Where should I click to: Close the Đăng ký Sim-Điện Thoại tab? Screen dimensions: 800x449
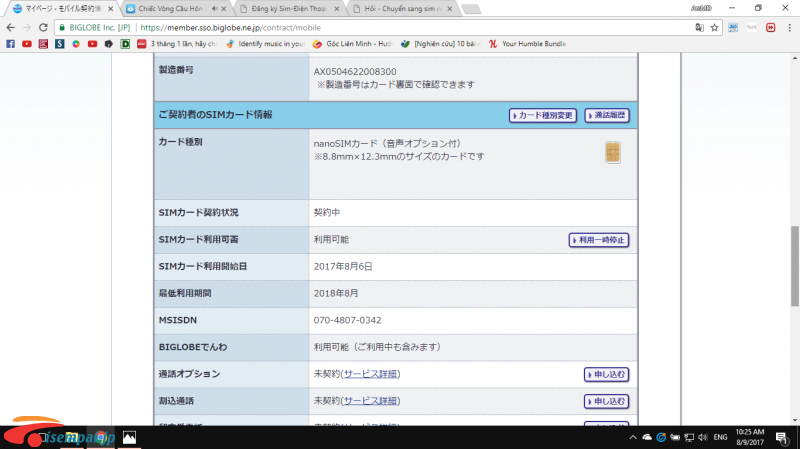pyautogui.click(x=337, y=9)
